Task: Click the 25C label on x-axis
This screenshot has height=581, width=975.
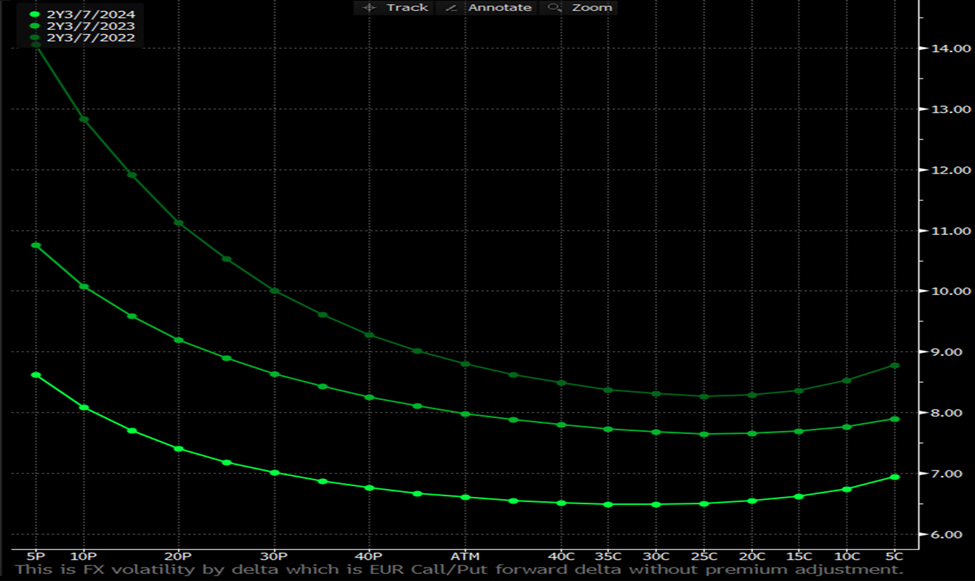Action: [x=704, y=556]
